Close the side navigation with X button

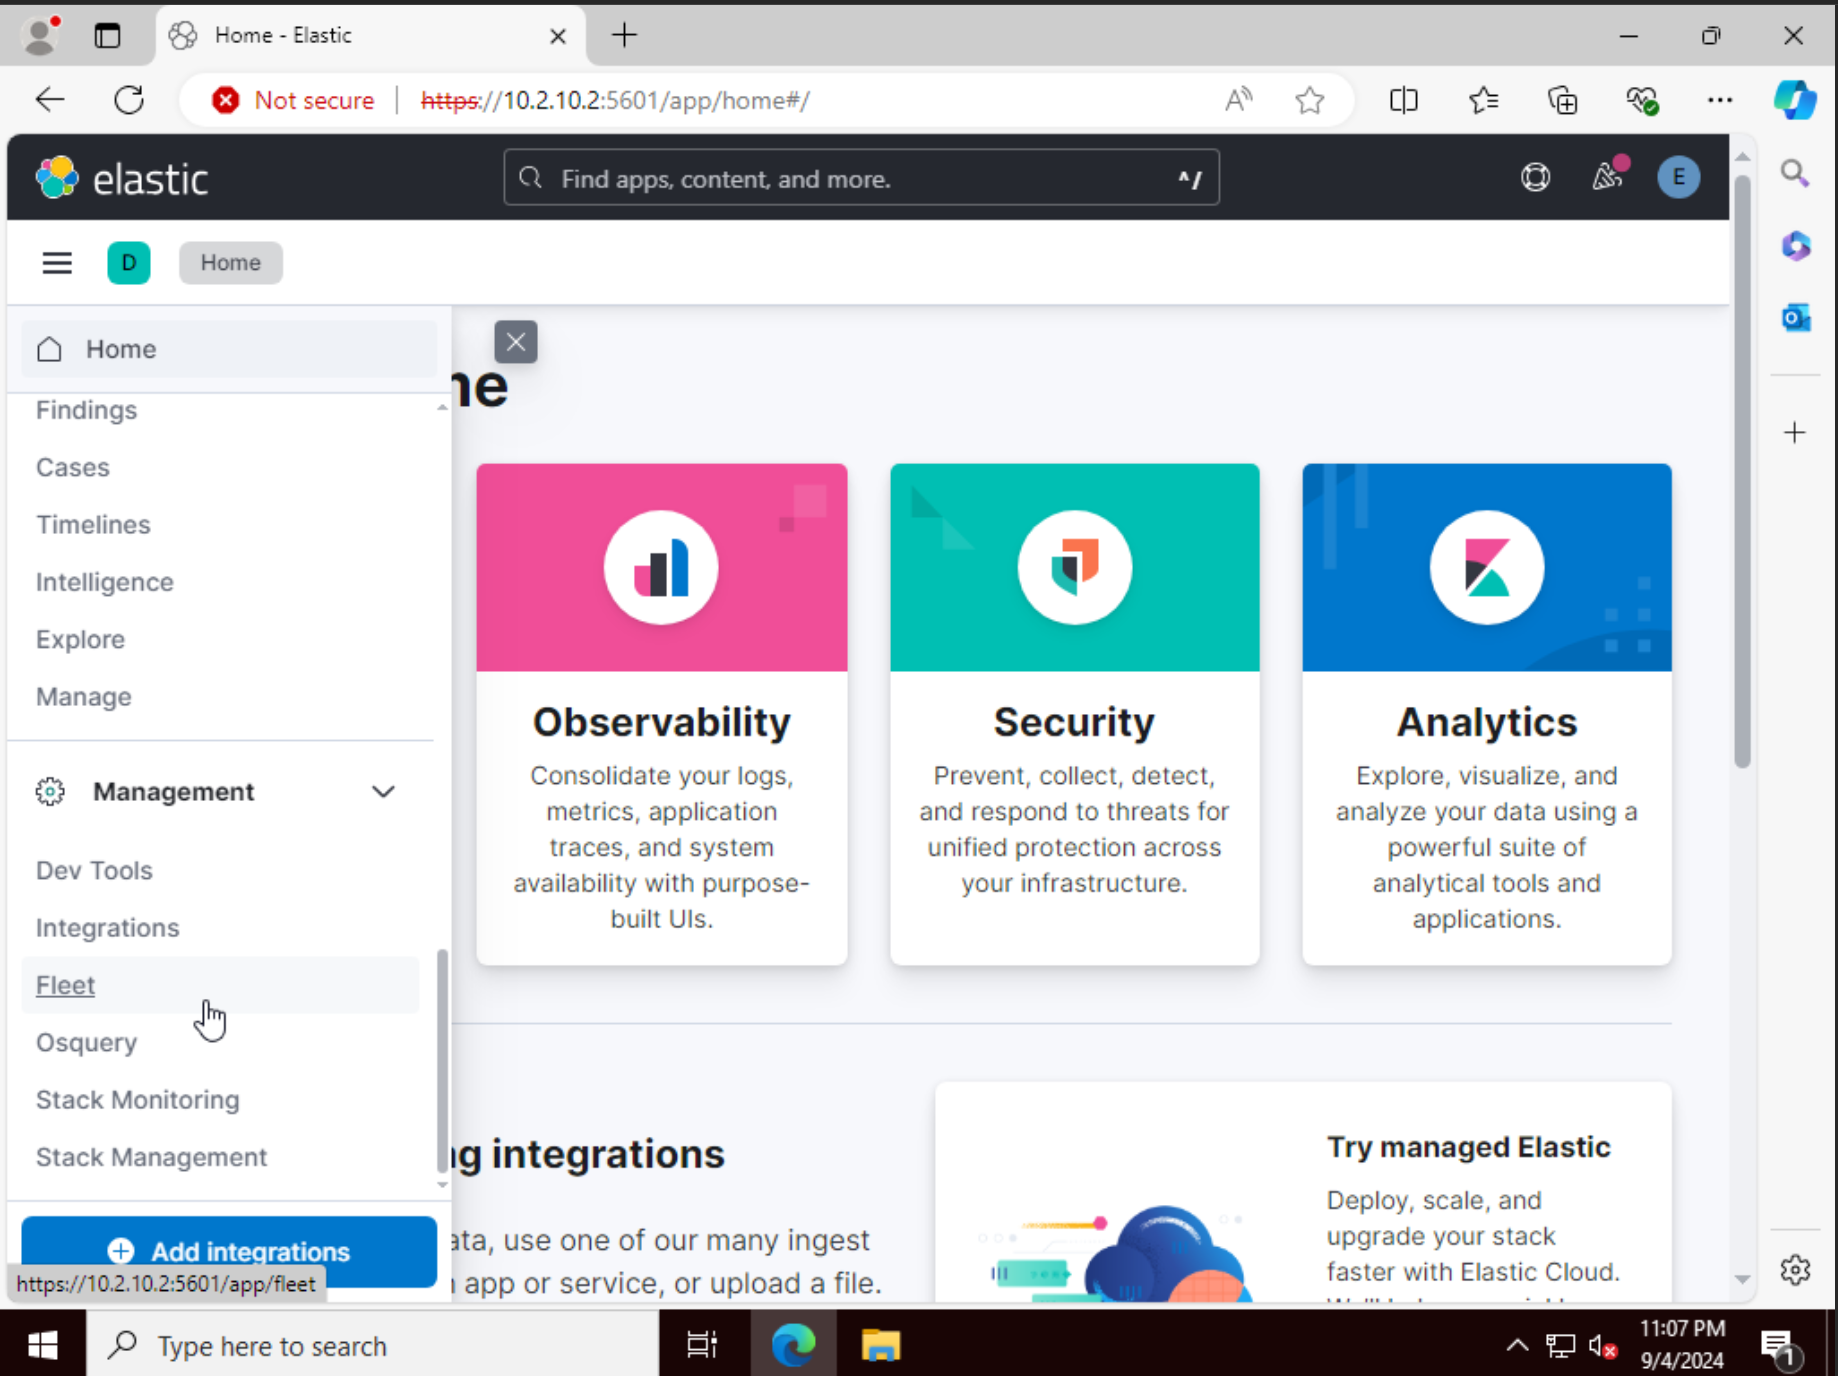(x=516, y=342)
